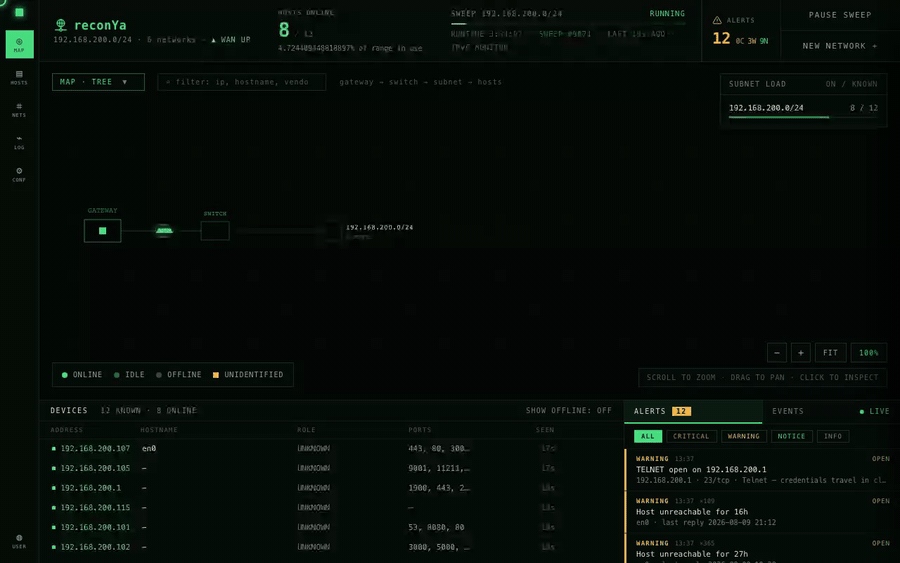Sort devices by SEEN column
This screenshot has height=563, width=900.
click(545, 430)
